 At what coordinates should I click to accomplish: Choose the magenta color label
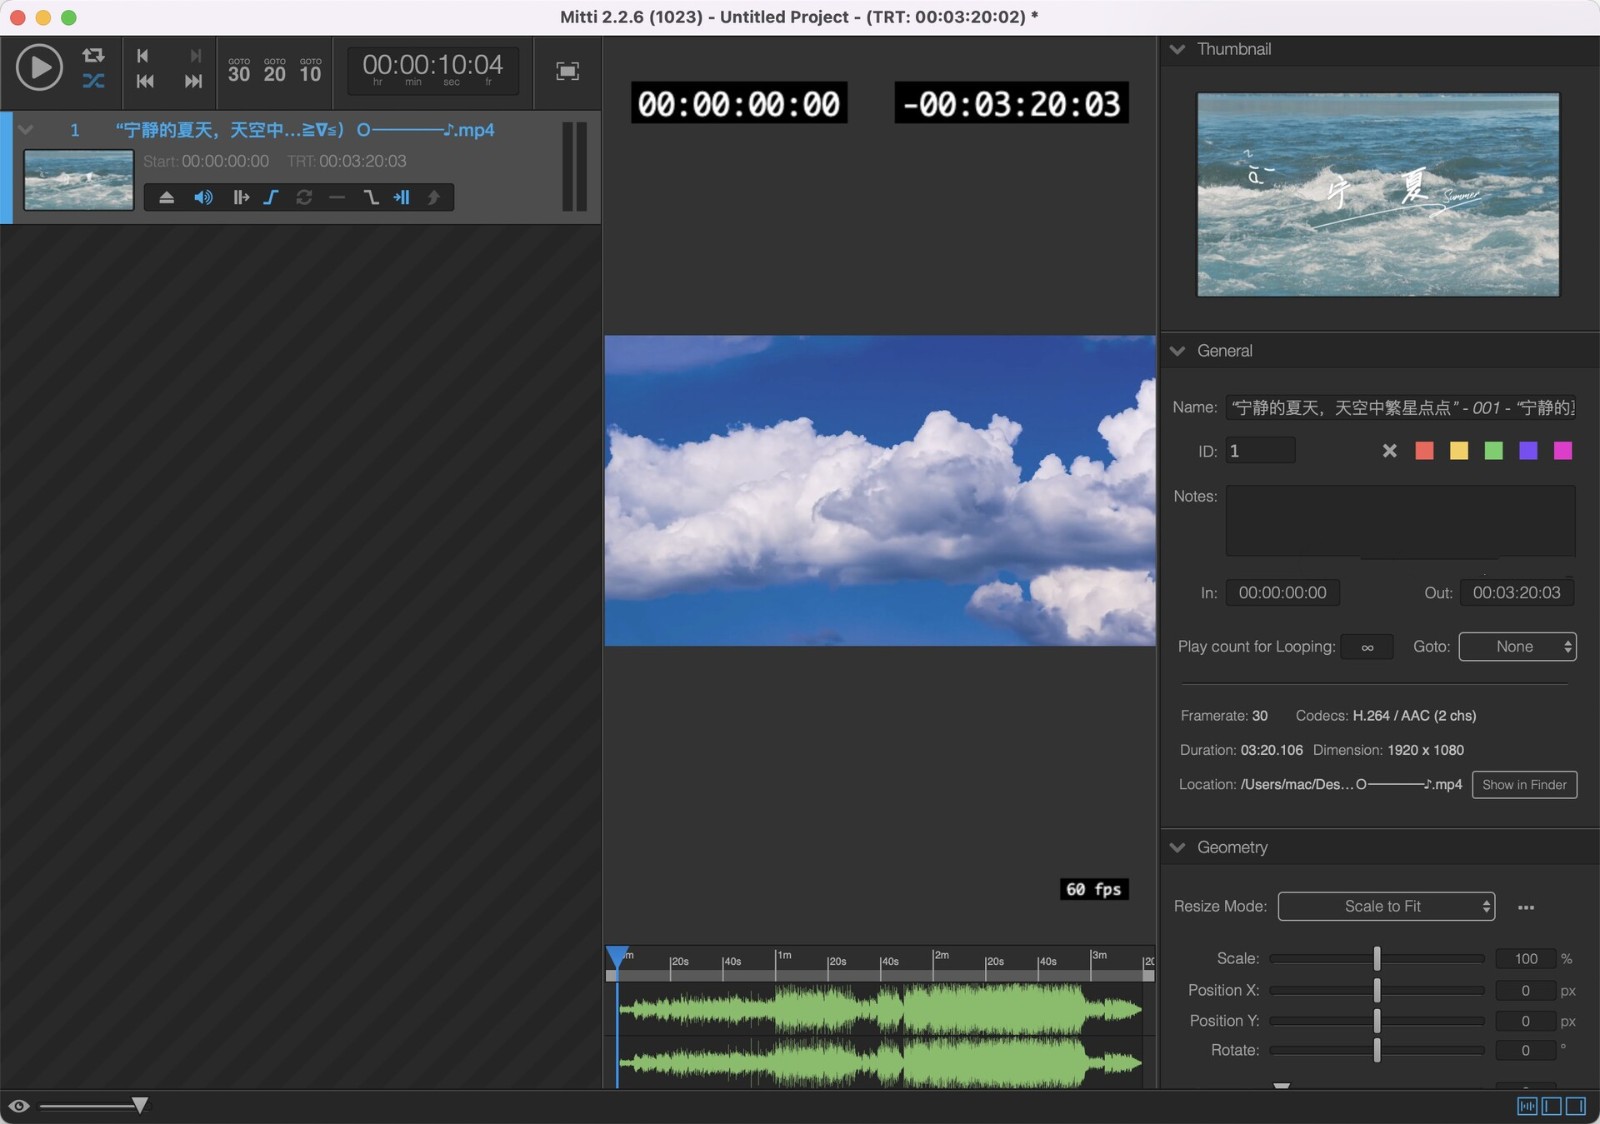point(1563,451)
